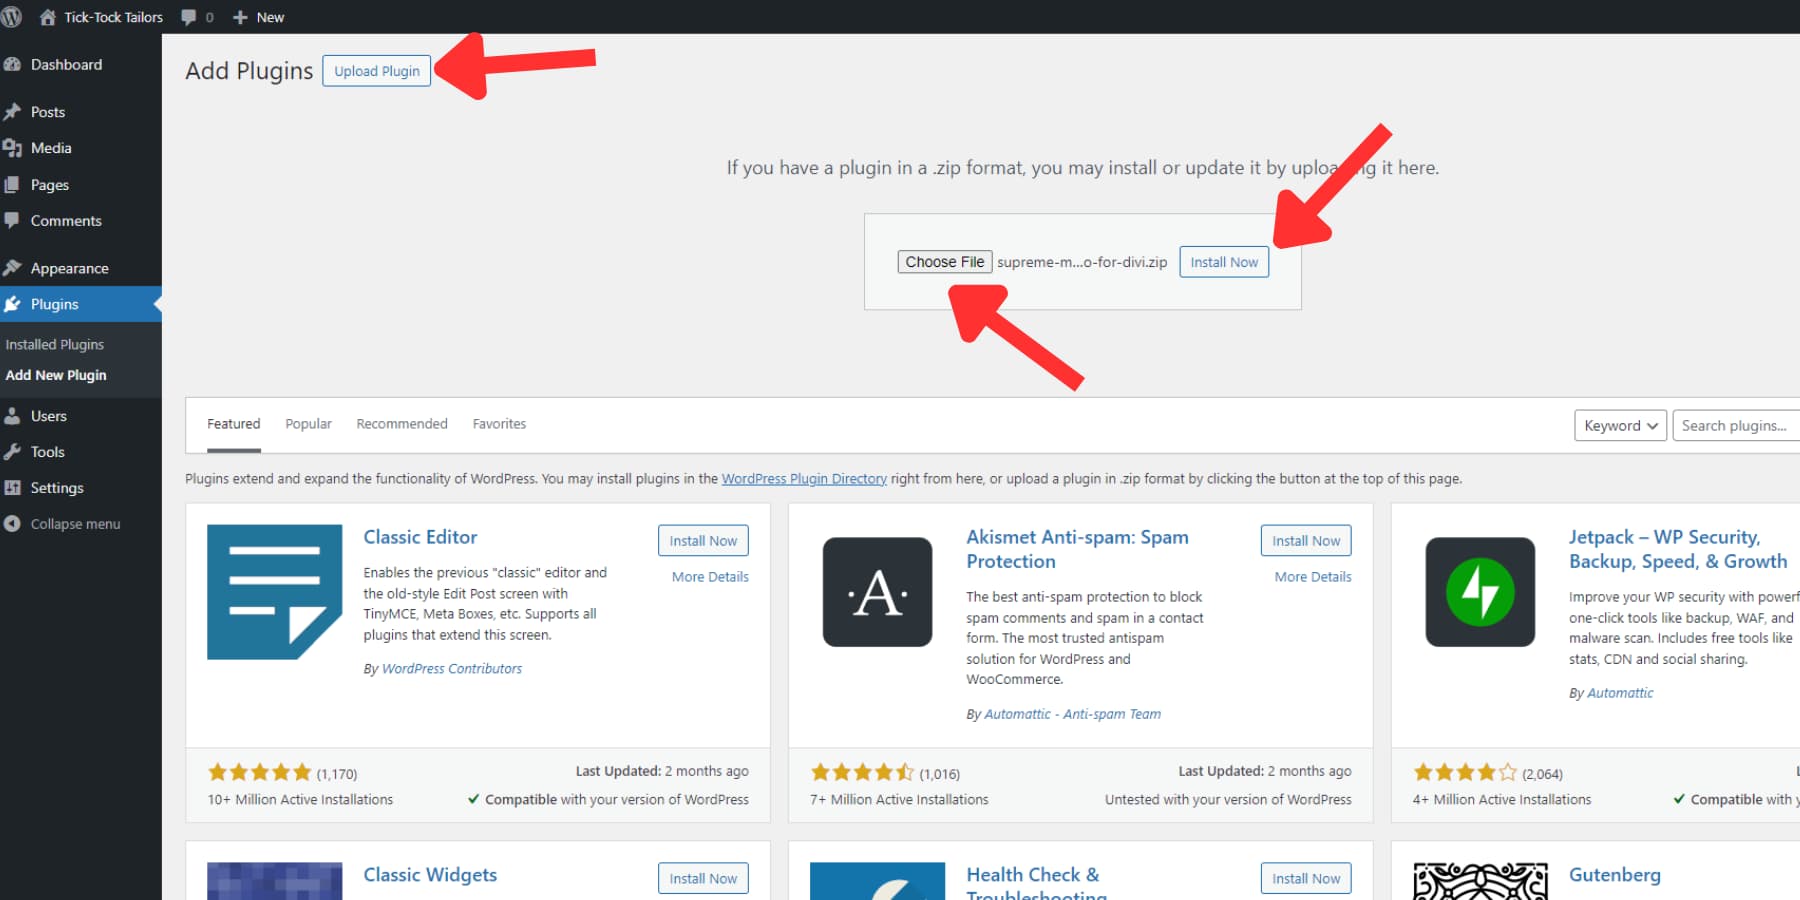Open the Keyword search type dropdown

pyautogui.click(x=1619, y=426)
